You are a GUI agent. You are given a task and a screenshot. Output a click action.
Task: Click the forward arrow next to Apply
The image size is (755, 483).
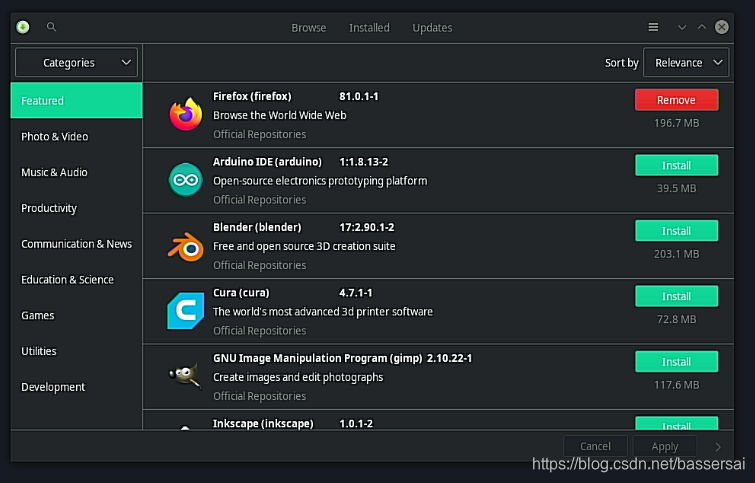coord(718,447)
